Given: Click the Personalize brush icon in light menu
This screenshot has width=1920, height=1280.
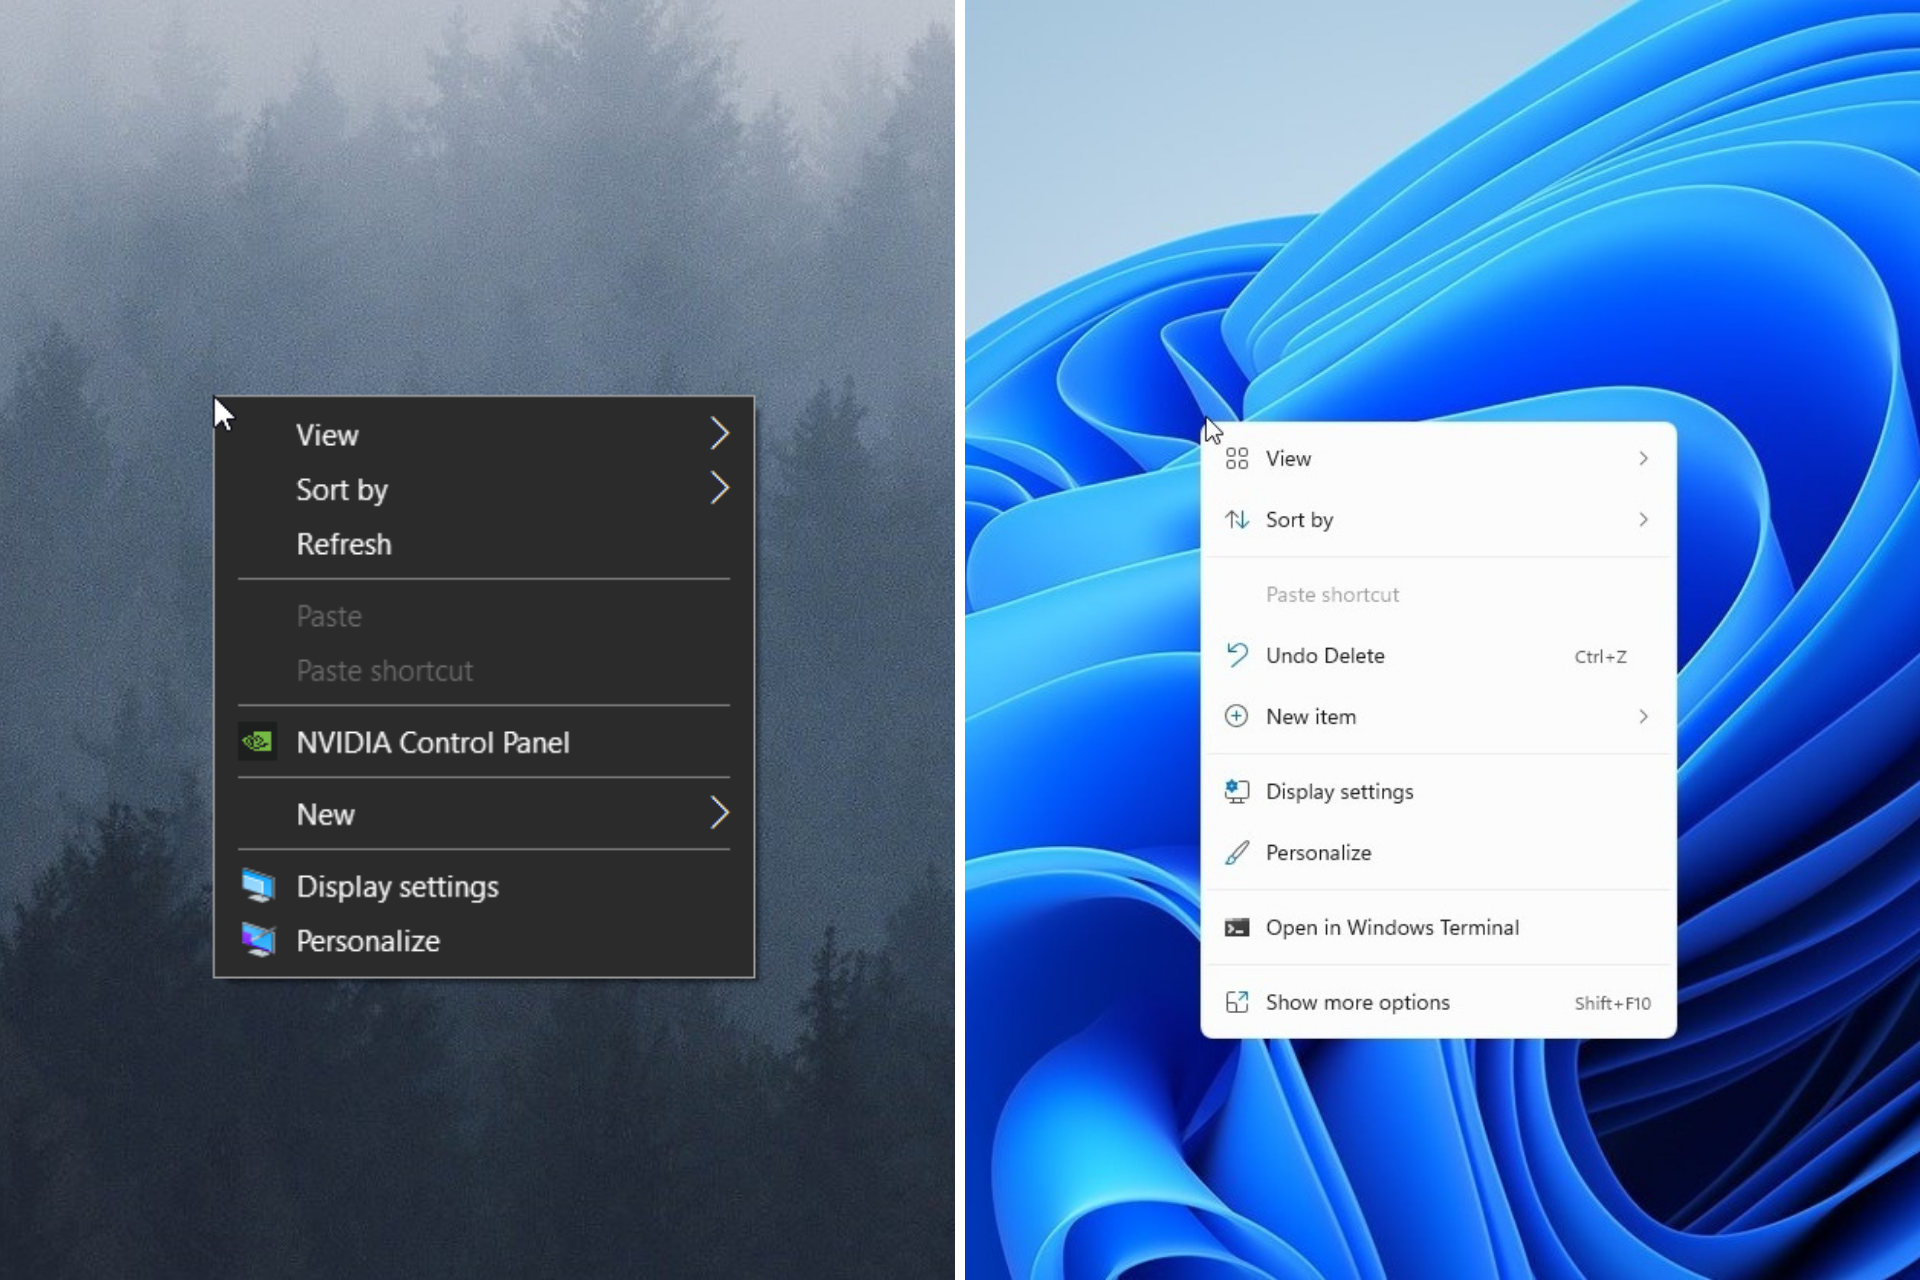Looking at the screenshot, I should click(1237, 852).
